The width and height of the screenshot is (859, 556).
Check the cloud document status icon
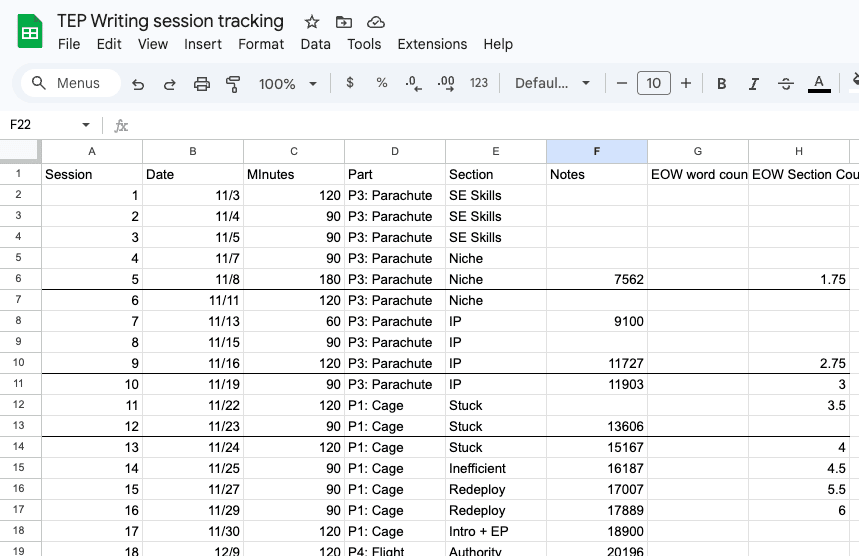click(x=376, y=22)
